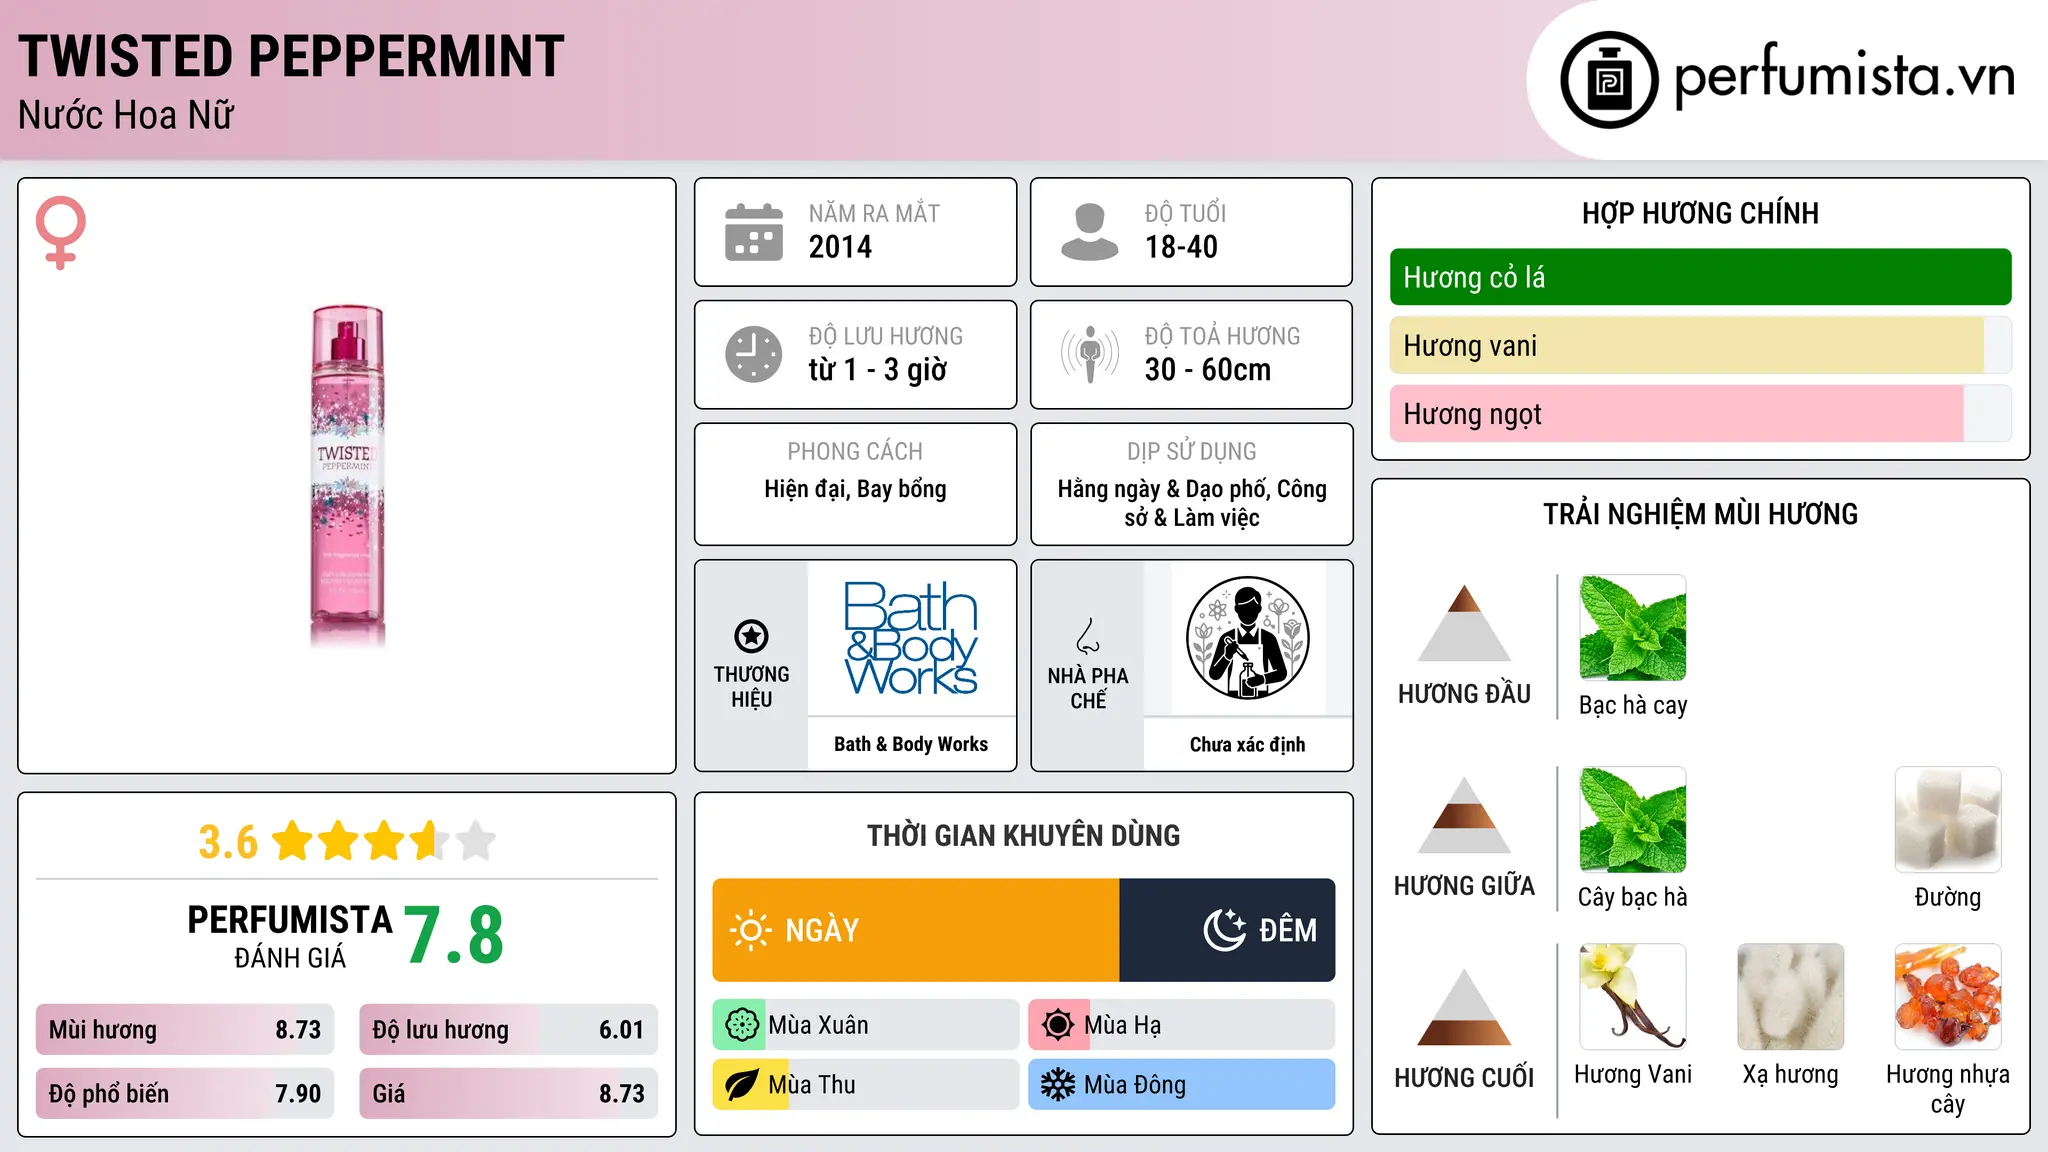Click the HỢP HƯƠNG CHÍNH heading

point(1700,213)
